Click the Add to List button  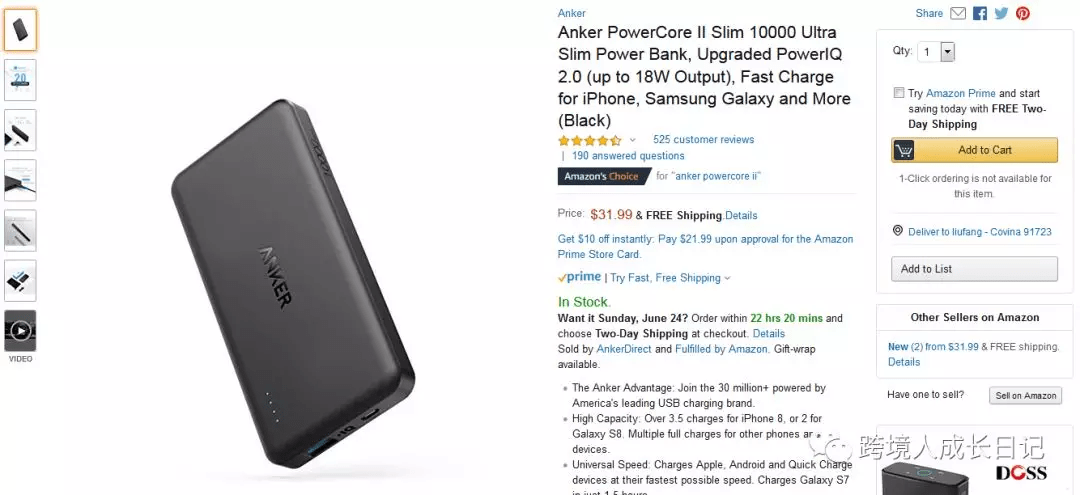coord(974,269)
